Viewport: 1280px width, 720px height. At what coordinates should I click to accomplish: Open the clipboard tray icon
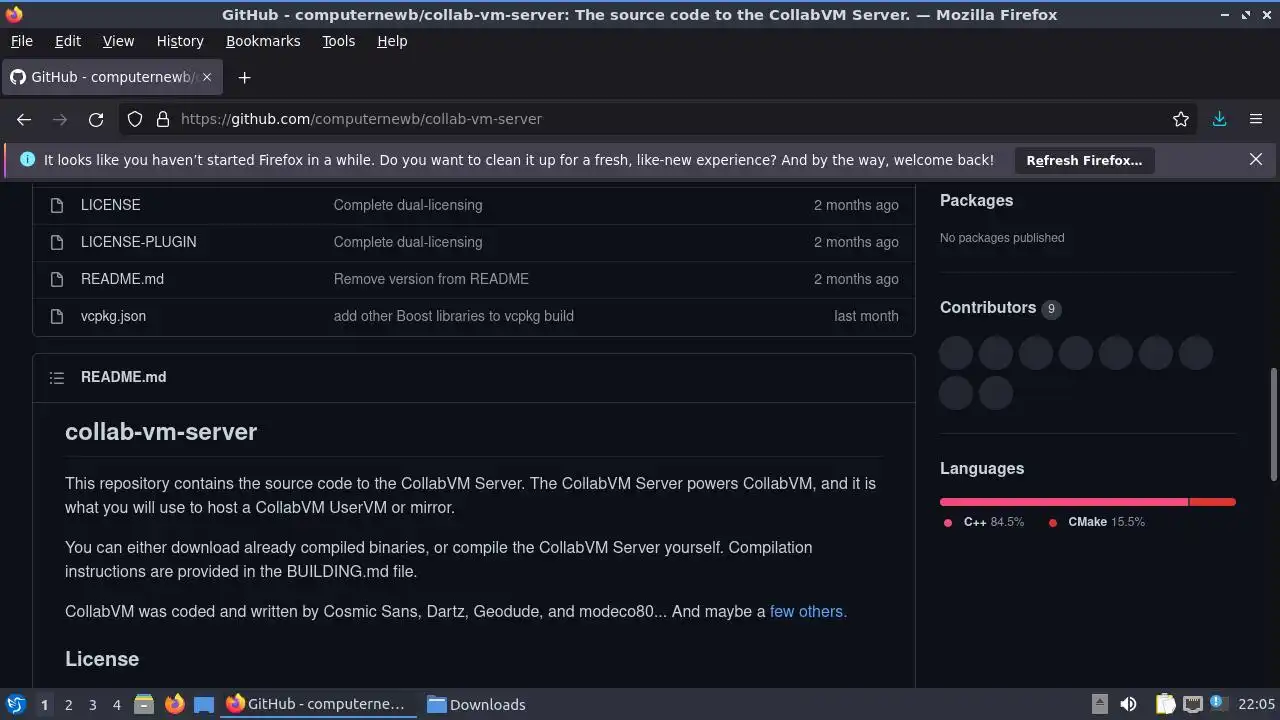pos(1165,704)
